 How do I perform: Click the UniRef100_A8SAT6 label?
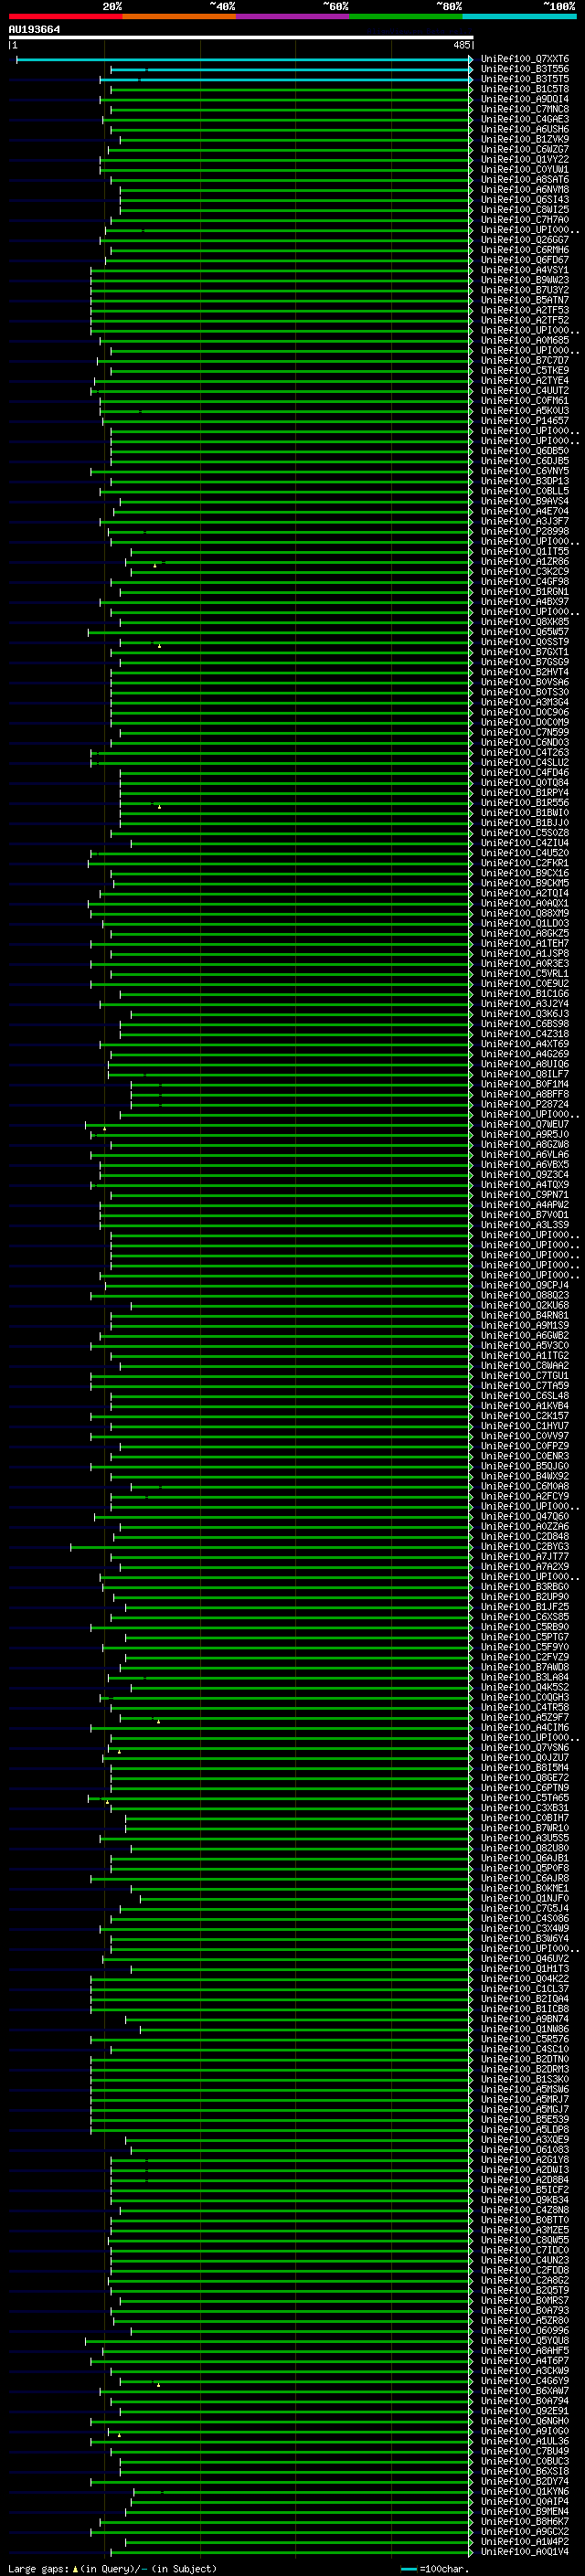point(525,180)
